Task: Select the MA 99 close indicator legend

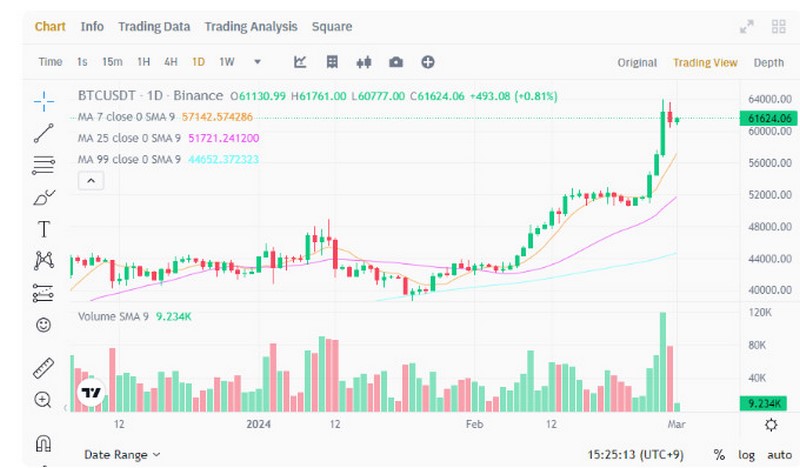Action: [x=168, y=159]
